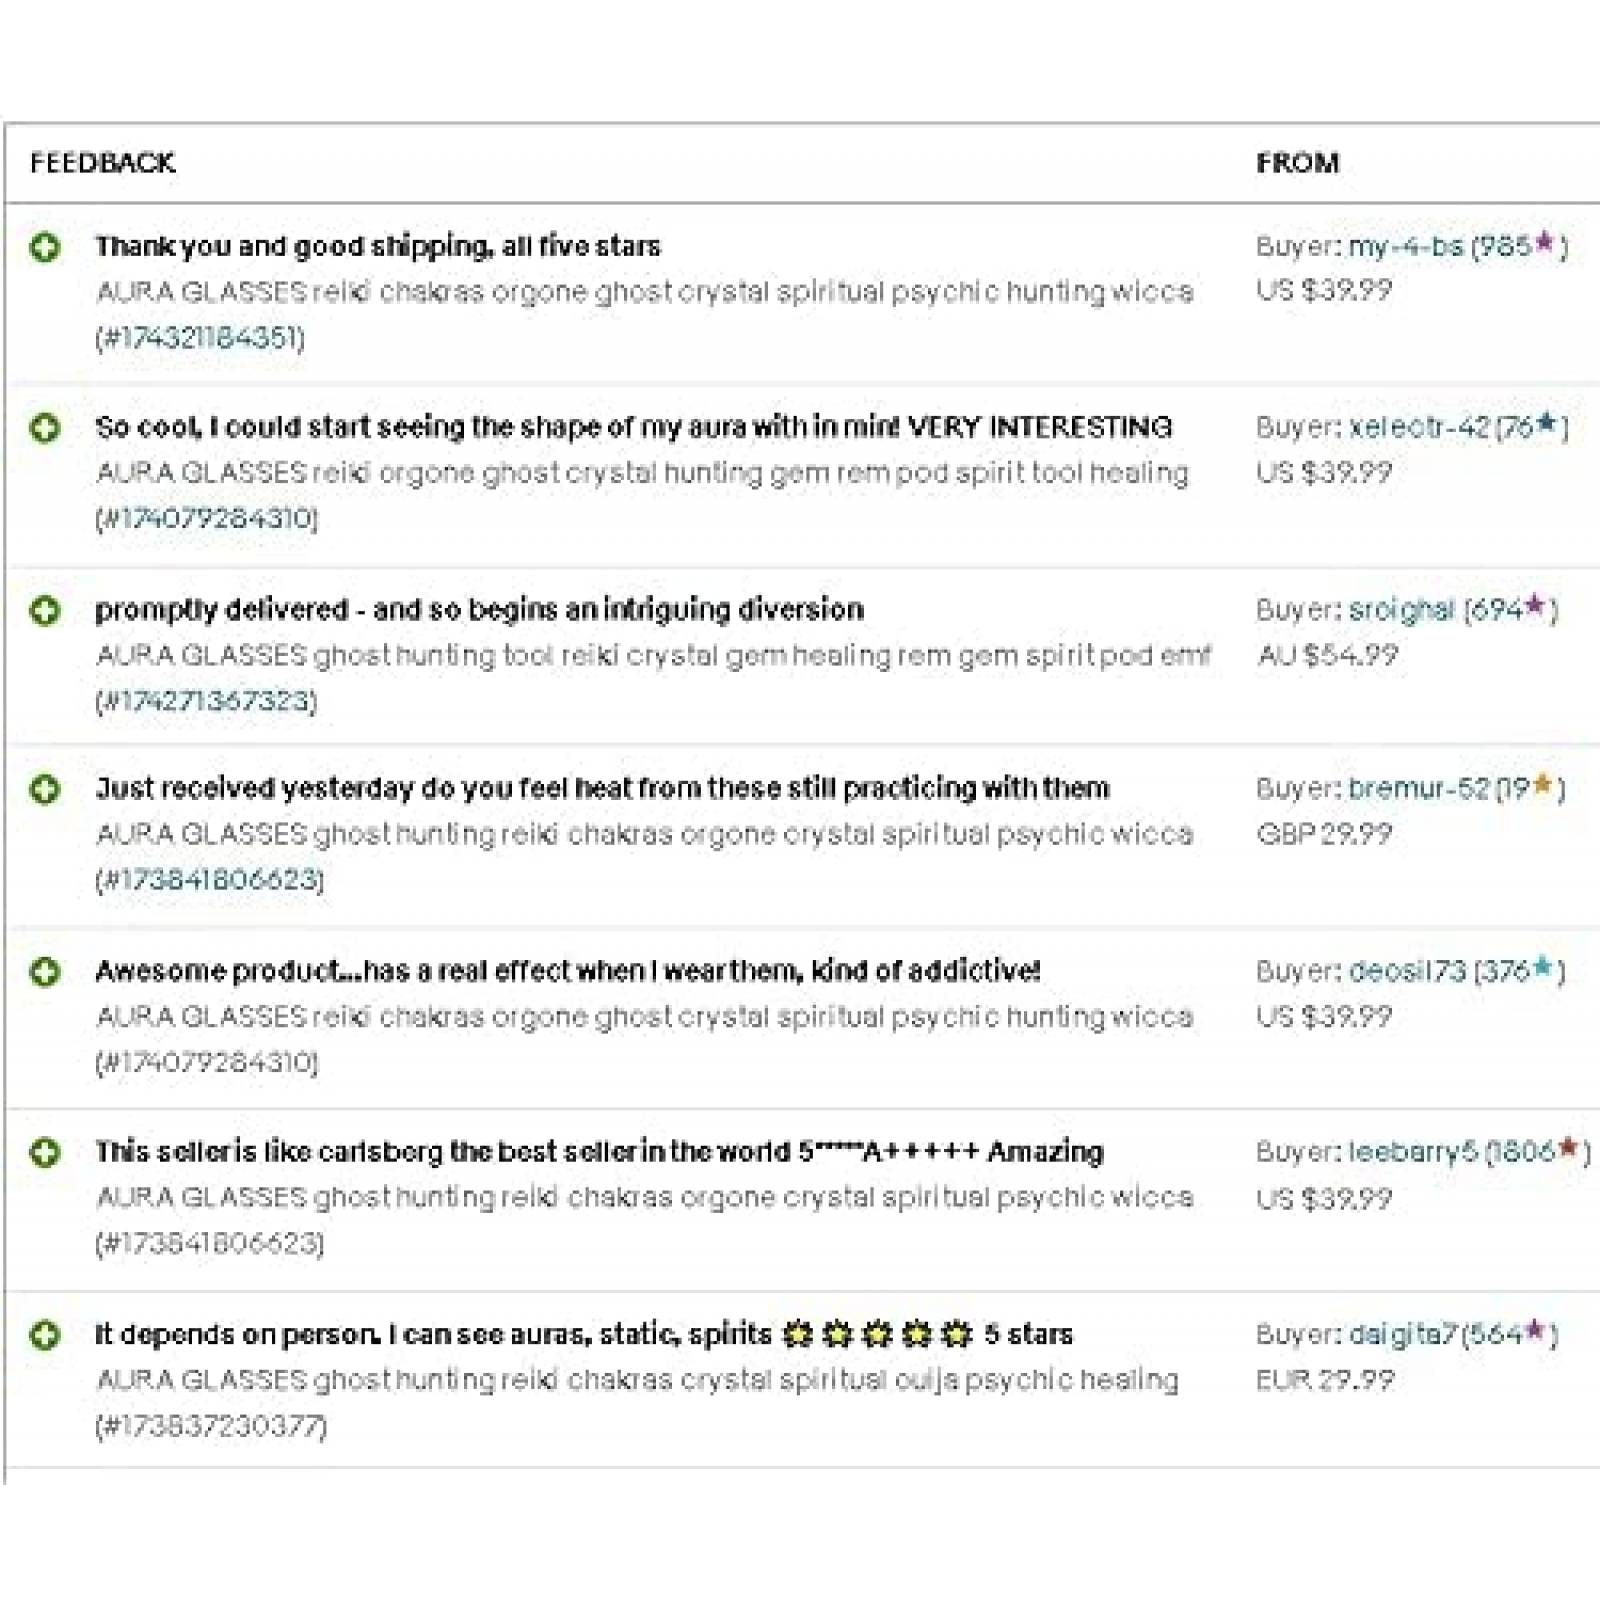Click the positive icon beside "Just received yesterday" feedback
The width and height of the screenshot is (1600, 1600).
tap(44, 790)
